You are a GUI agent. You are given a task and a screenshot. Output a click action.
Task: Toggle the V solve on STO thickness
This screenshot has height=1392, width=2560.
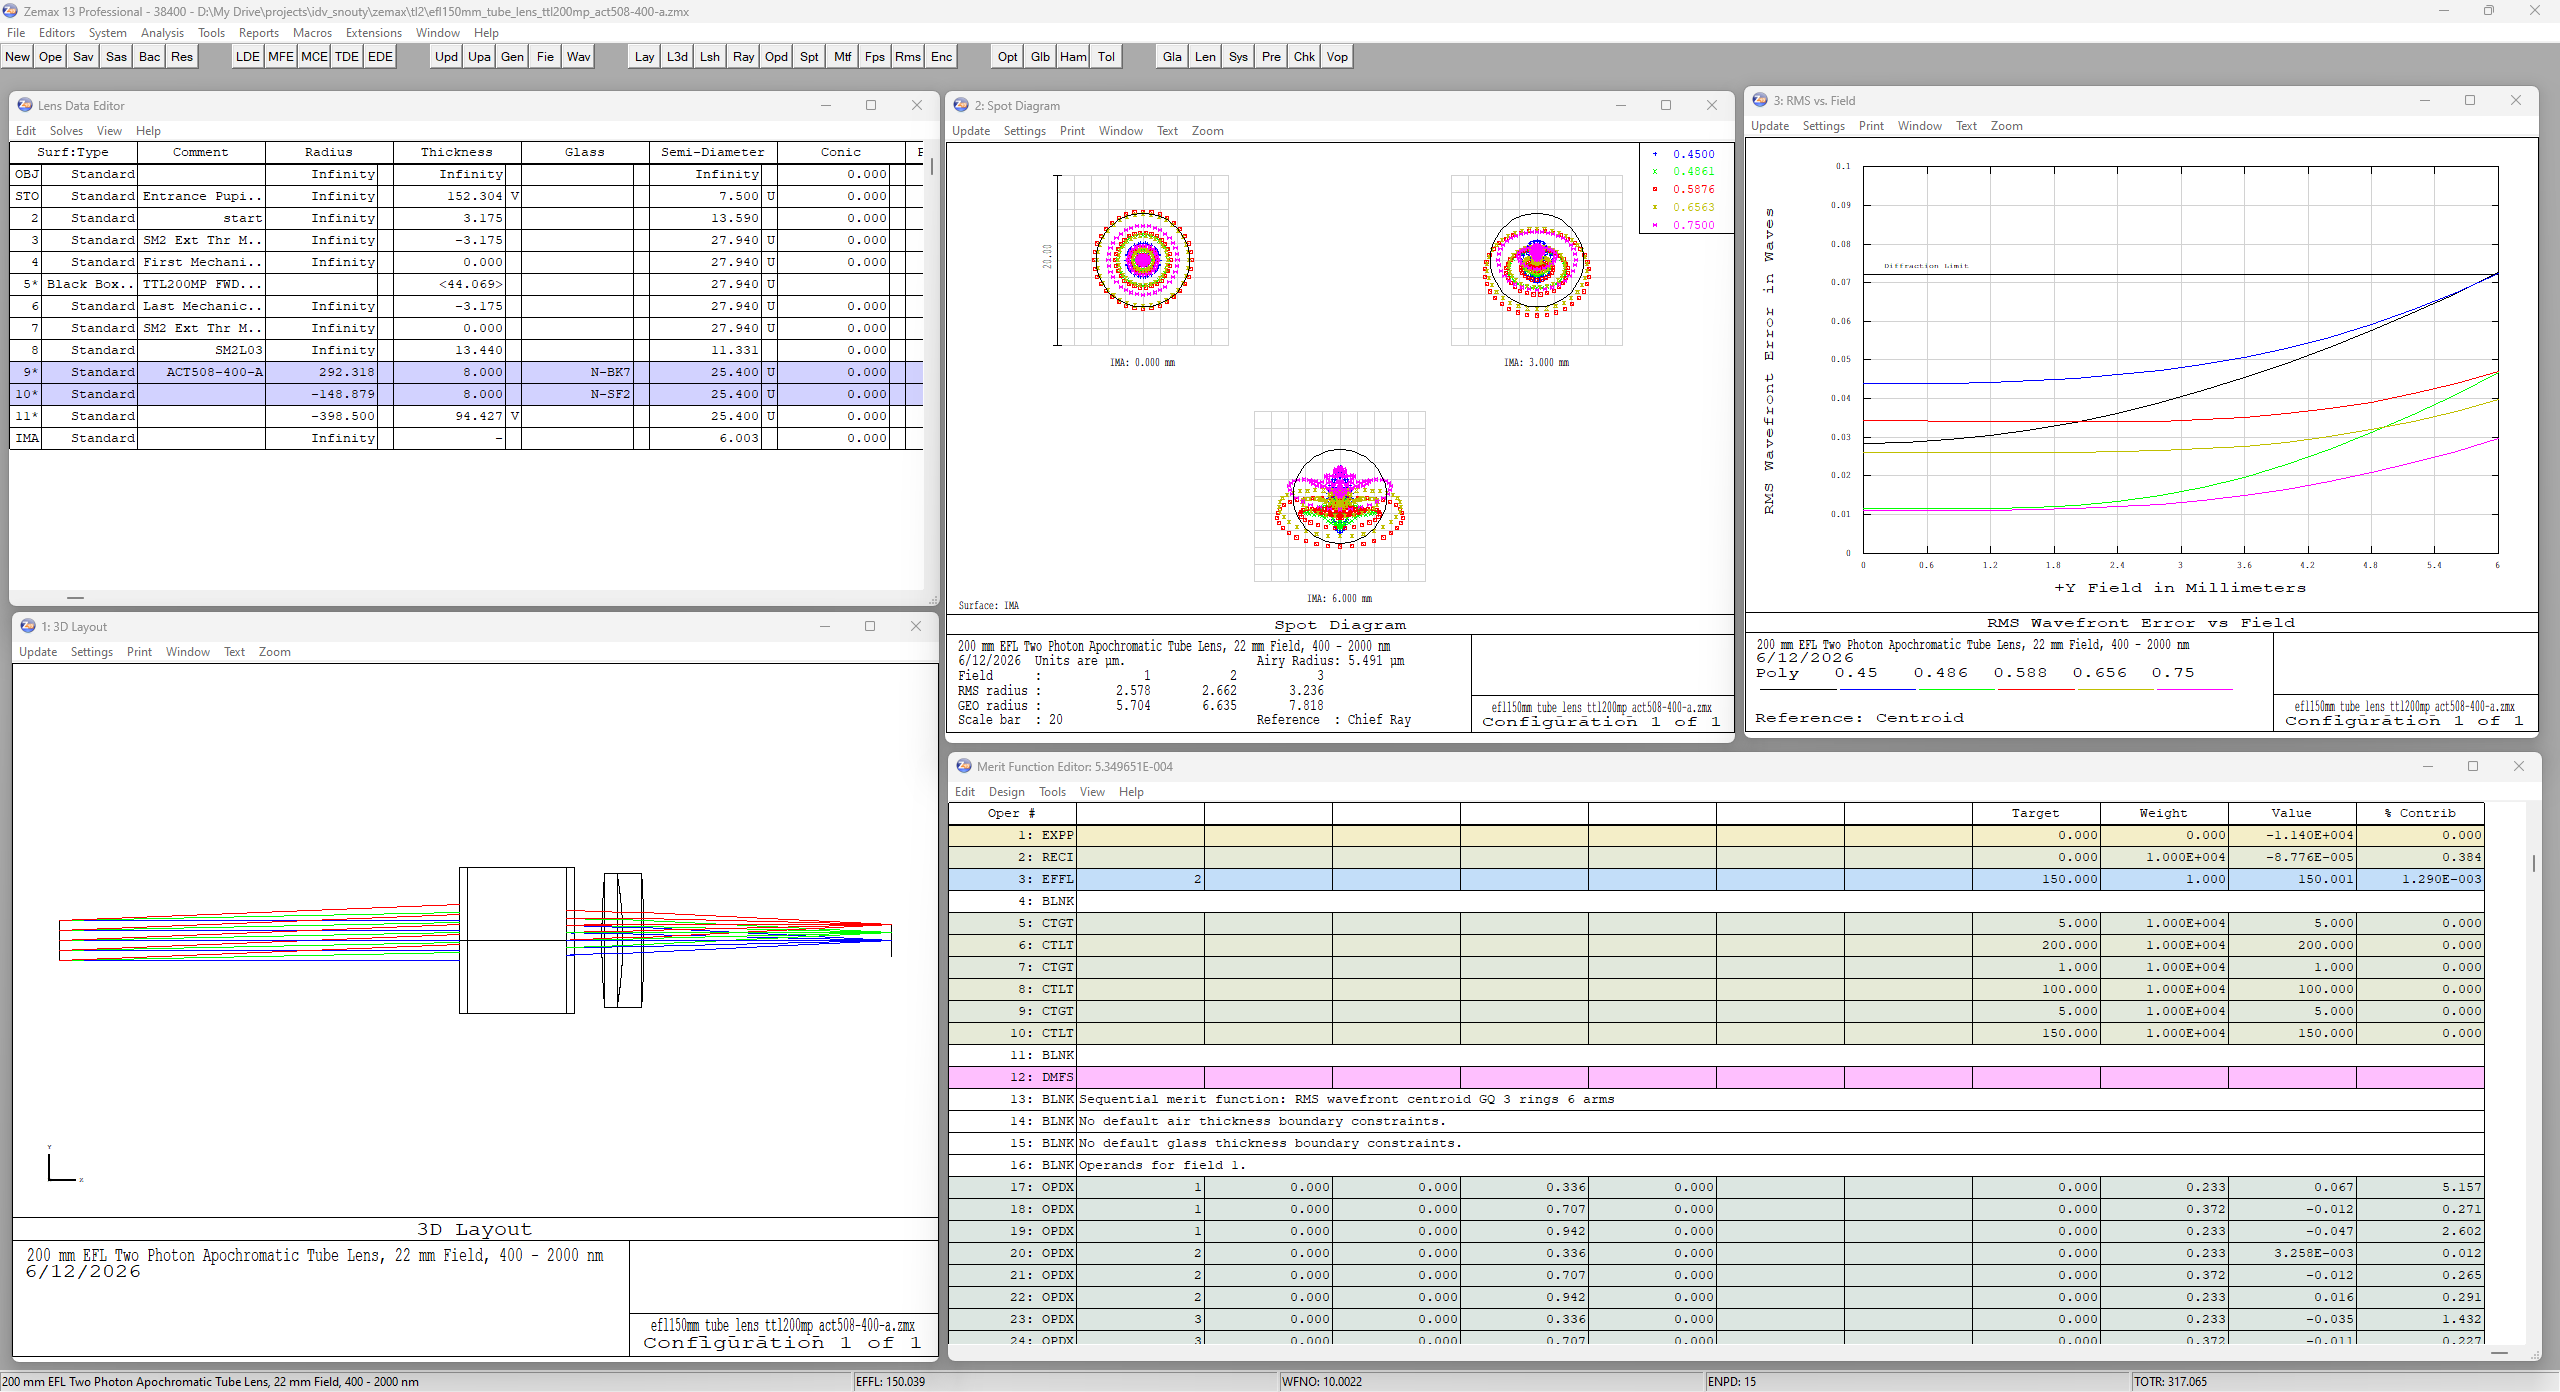514,196
